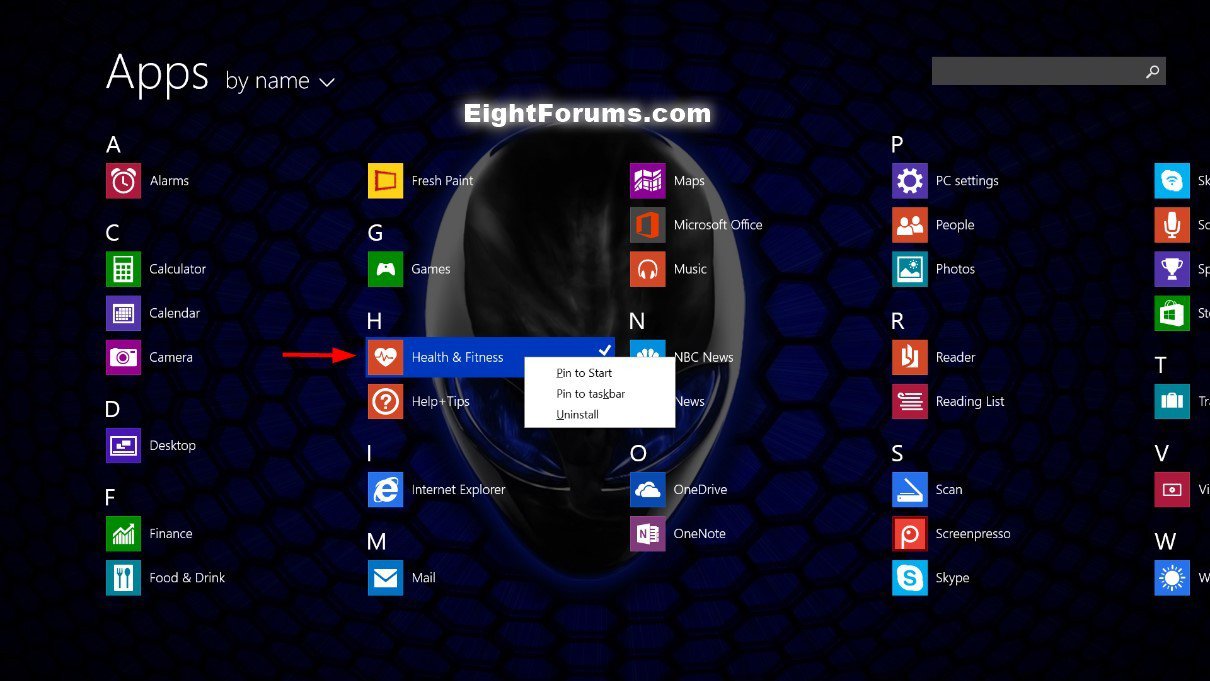The image size is (1210, 681).
Task: Open the Photos app icon
Action: (909, 269)
